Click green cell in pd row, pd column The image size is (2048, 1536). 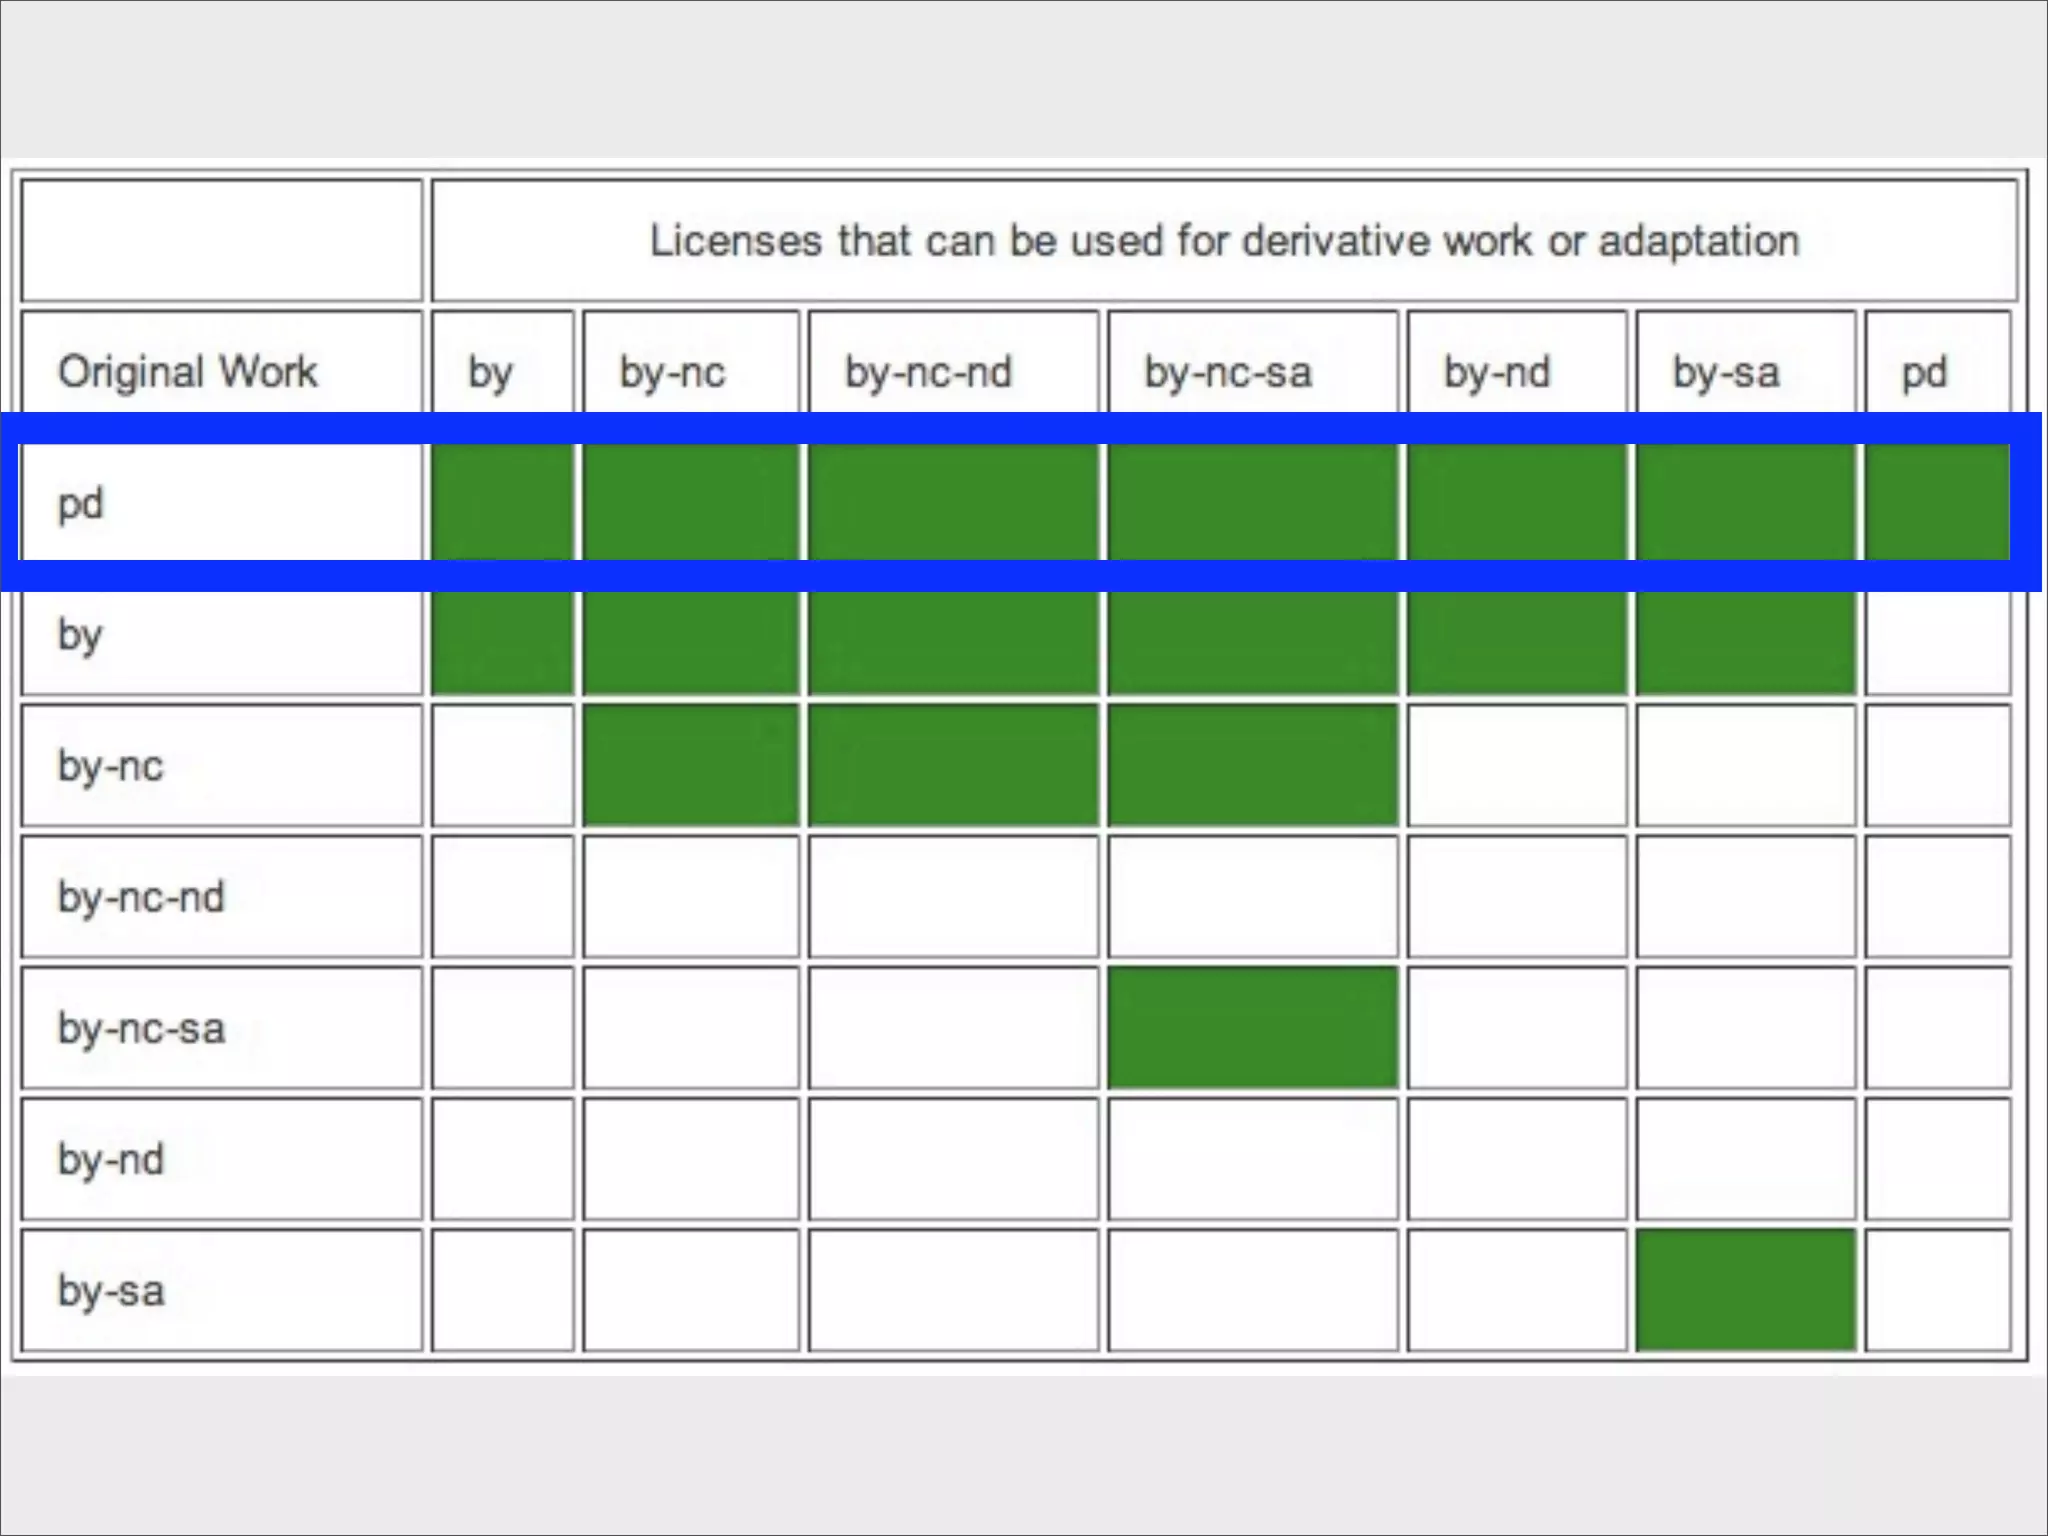point(1937,503)
